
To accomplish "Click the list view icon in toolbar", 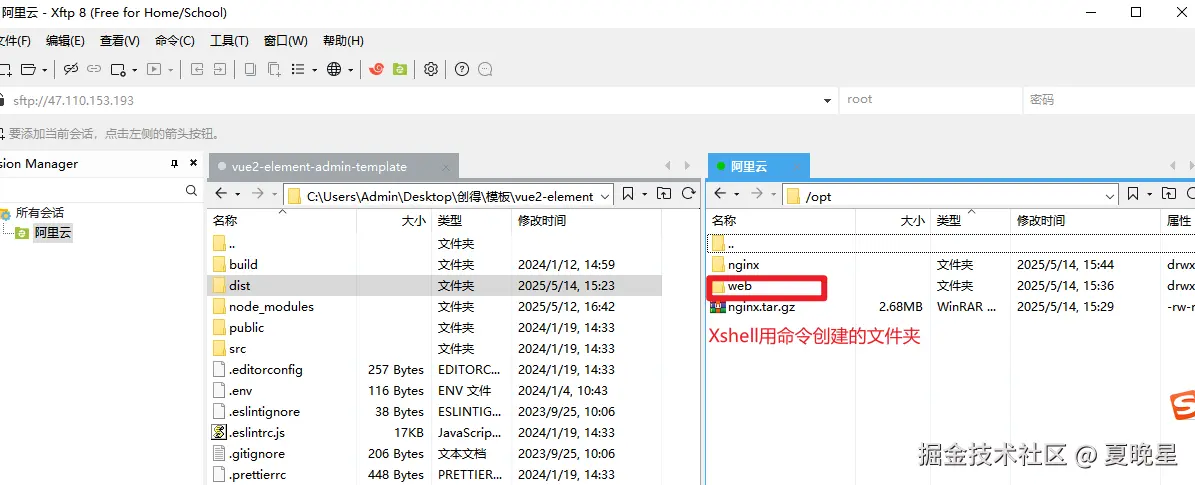I will [x=298, y=69].
